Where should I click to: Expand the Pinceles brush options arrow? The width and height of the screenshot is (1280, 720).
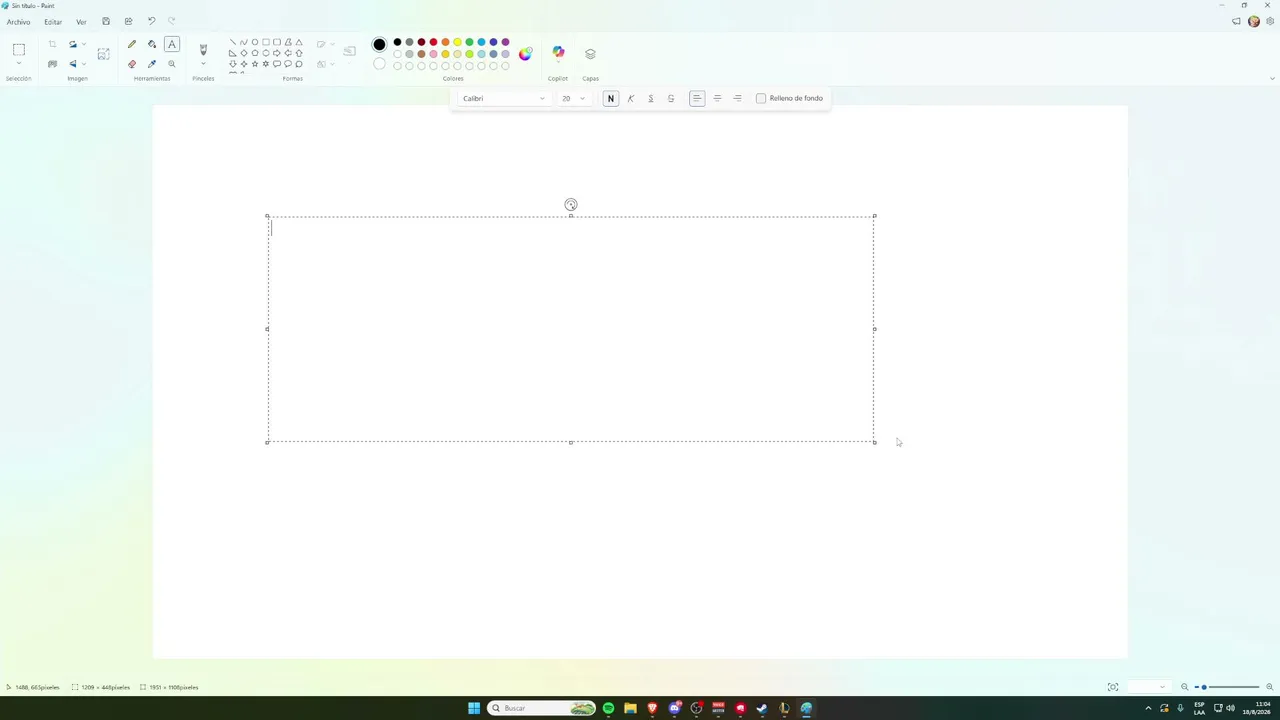[x=203, y=64]
